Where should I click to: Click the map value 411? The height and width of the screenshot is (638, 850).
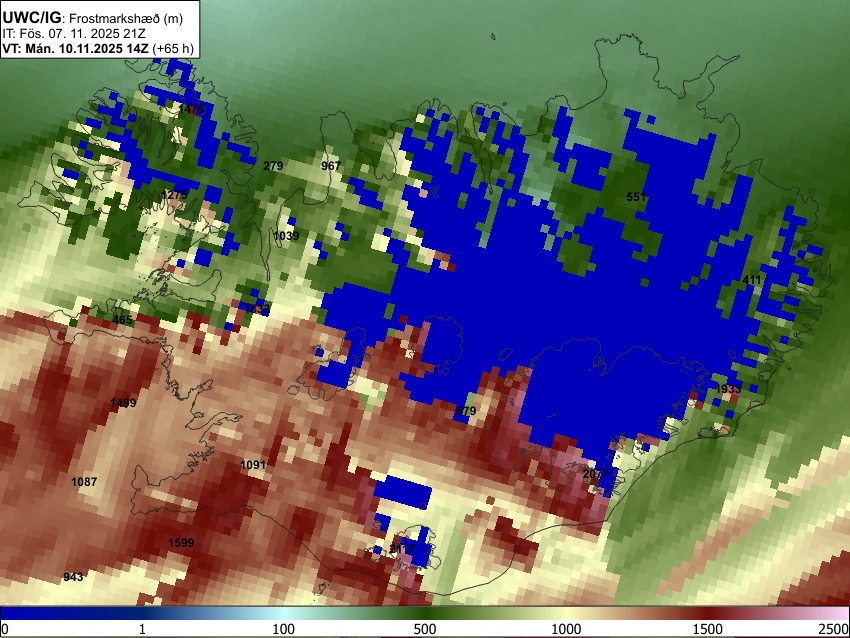pos(752,280)
